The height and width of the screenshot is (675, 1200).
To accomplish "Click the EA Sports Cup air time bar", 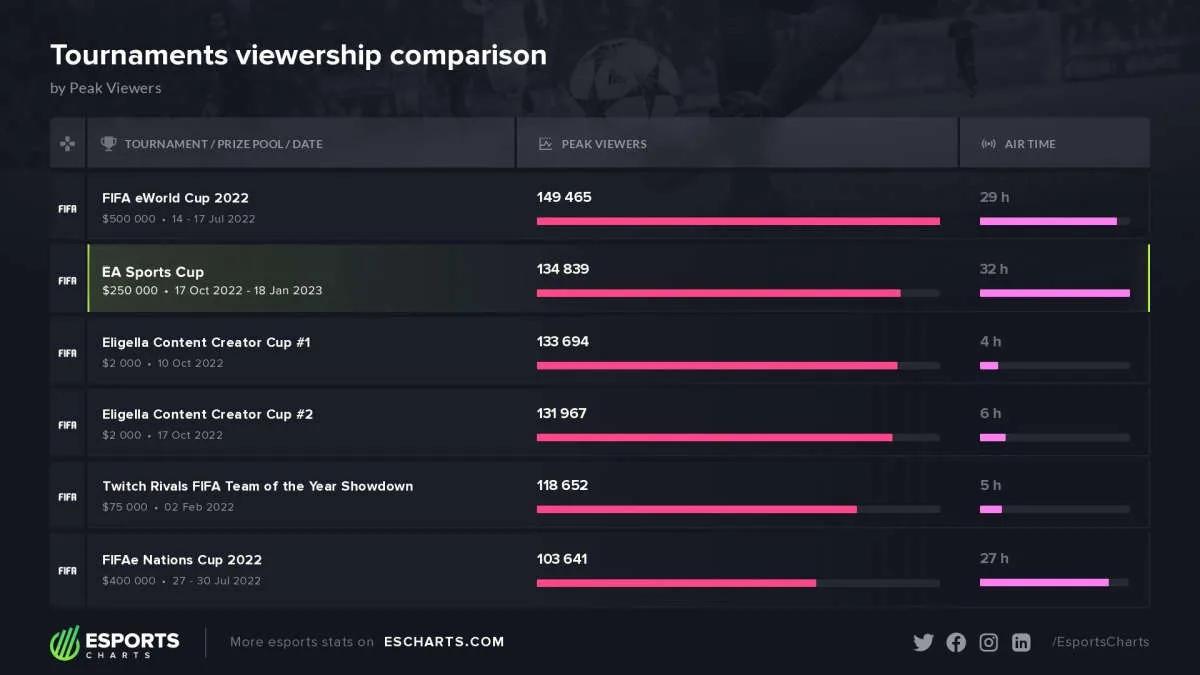I will click(x=1054, y=293).
